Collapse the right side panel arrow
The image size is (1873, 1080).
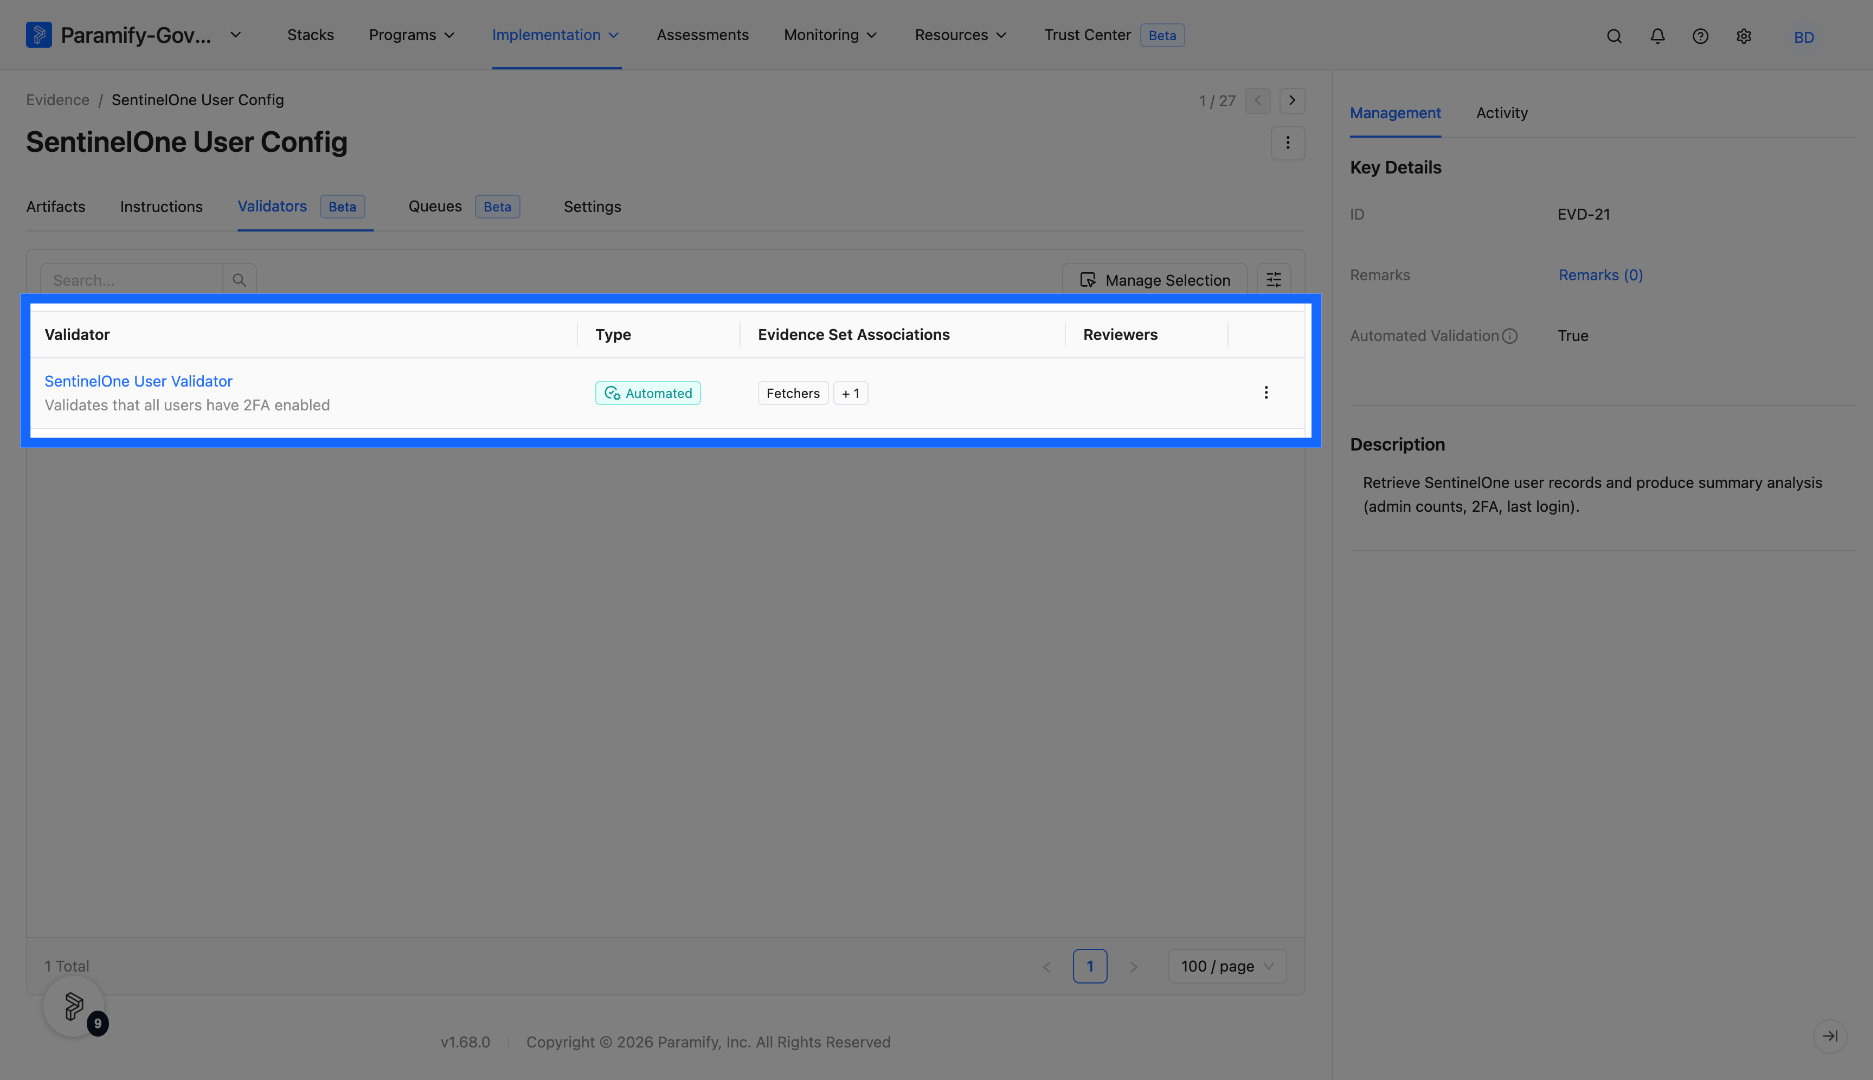(1829, 1036)
